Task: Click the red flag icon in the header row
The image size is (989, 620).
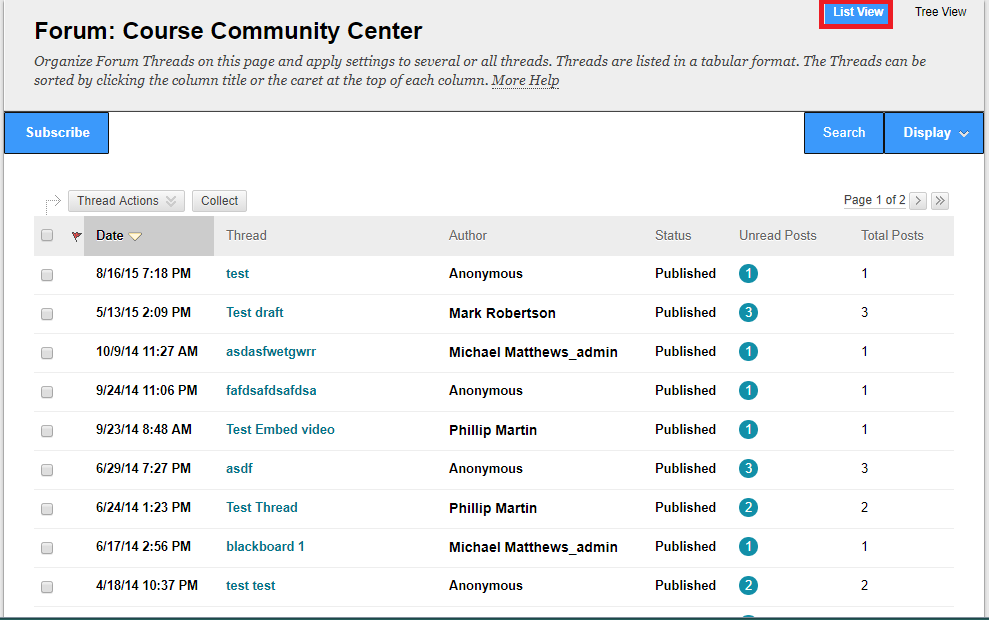Action: [x=76, y=235]
